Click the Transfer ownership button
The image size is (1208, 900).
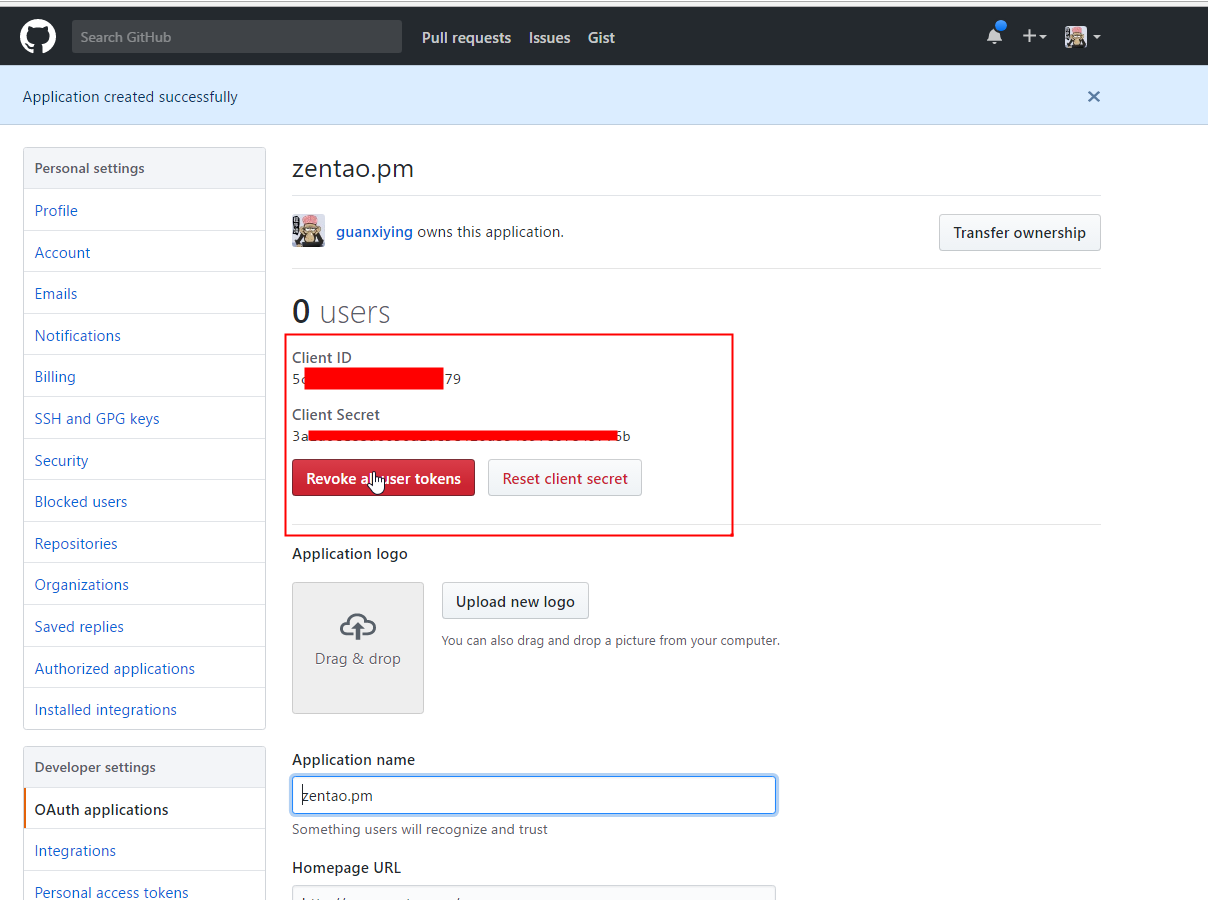point(1019,233)
